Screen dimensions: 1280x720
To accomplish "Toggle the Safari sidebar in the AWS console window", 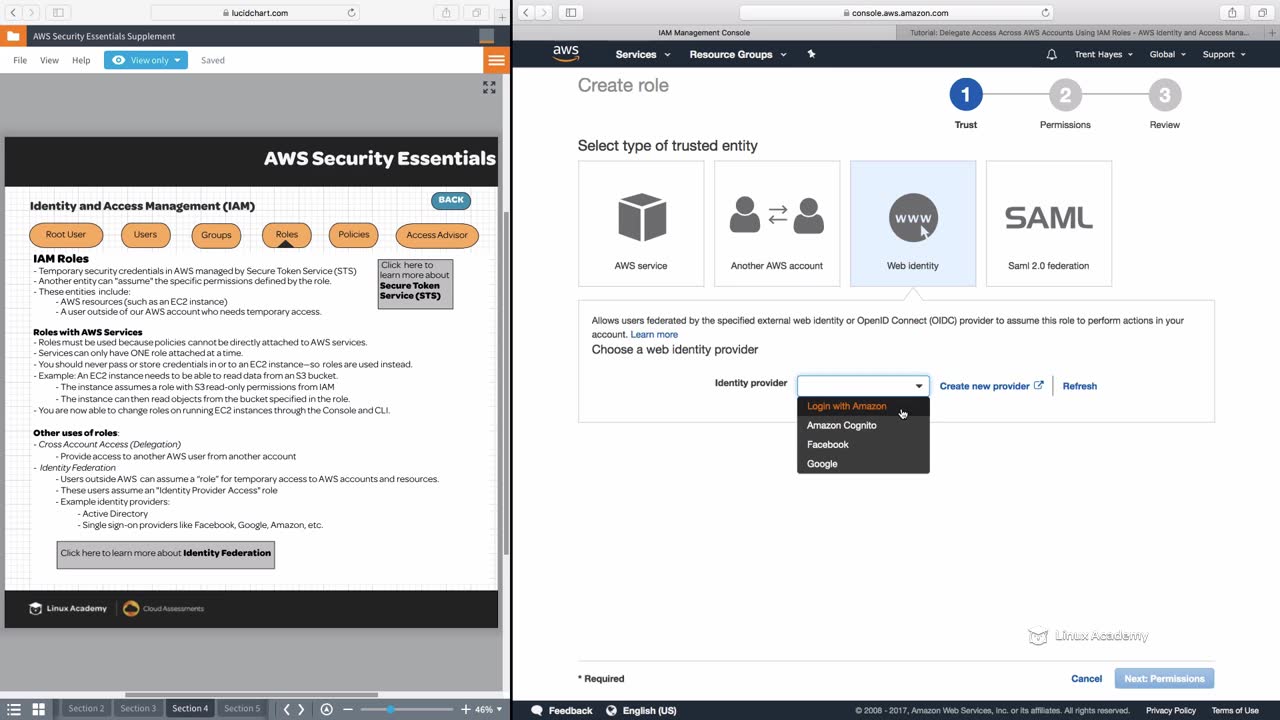I will [571, 13].
